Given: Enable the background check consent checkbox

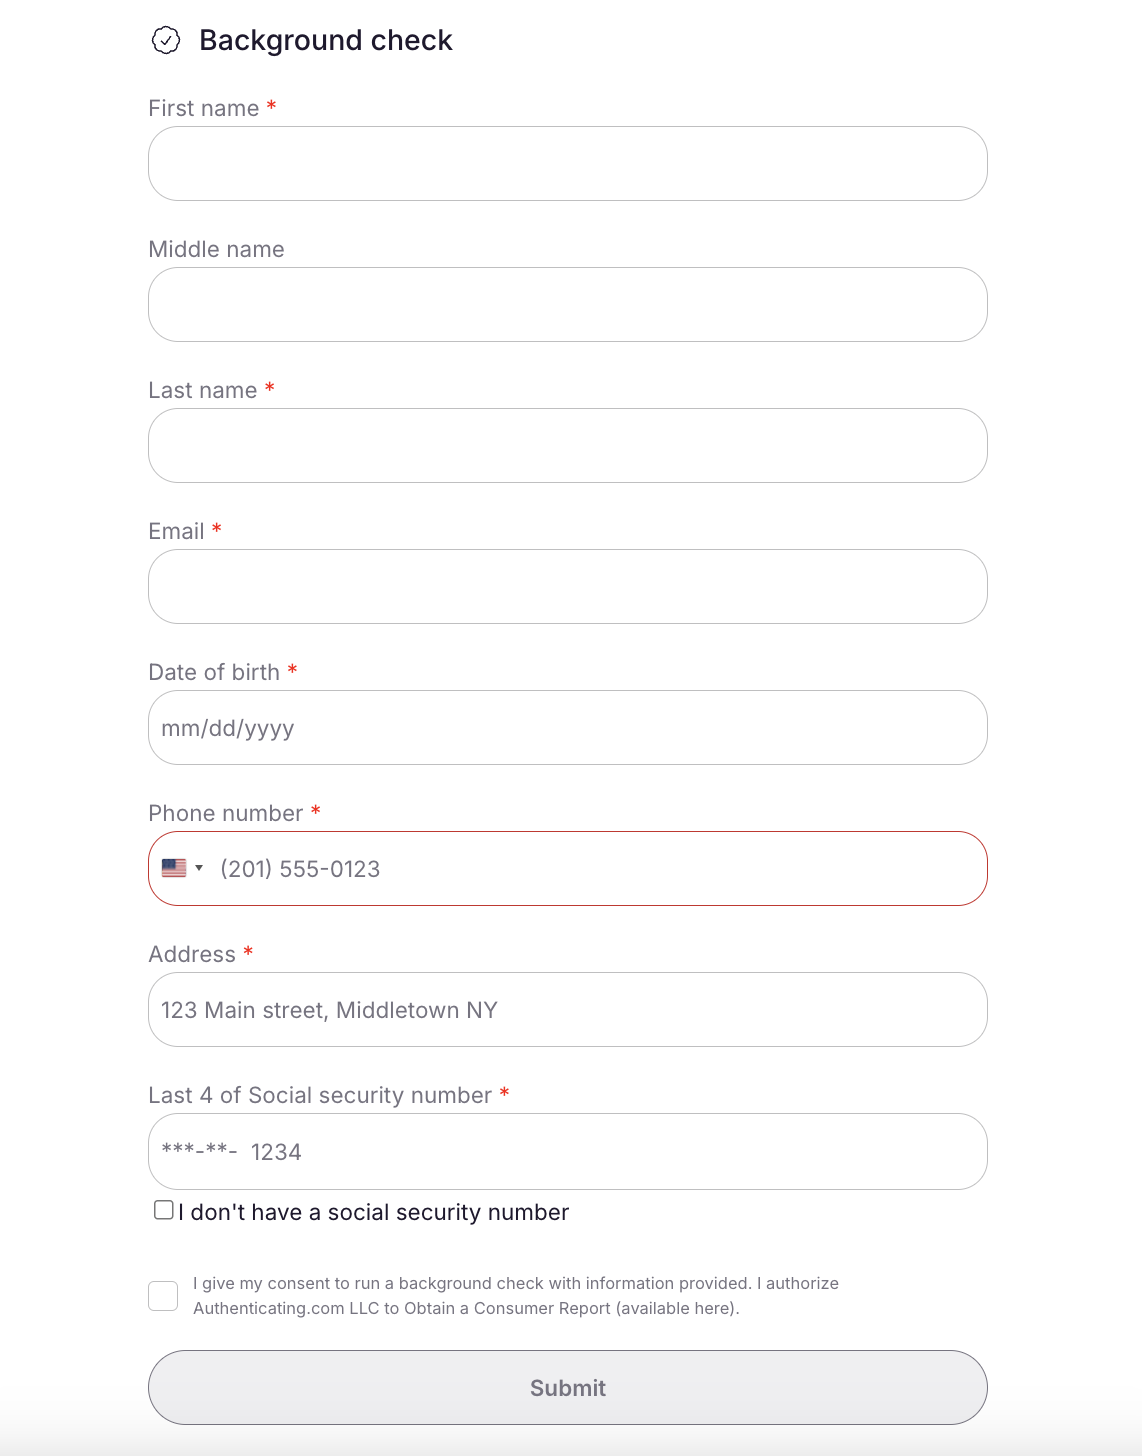Looking at the screenshot, I should click(x=163, y=1294).
